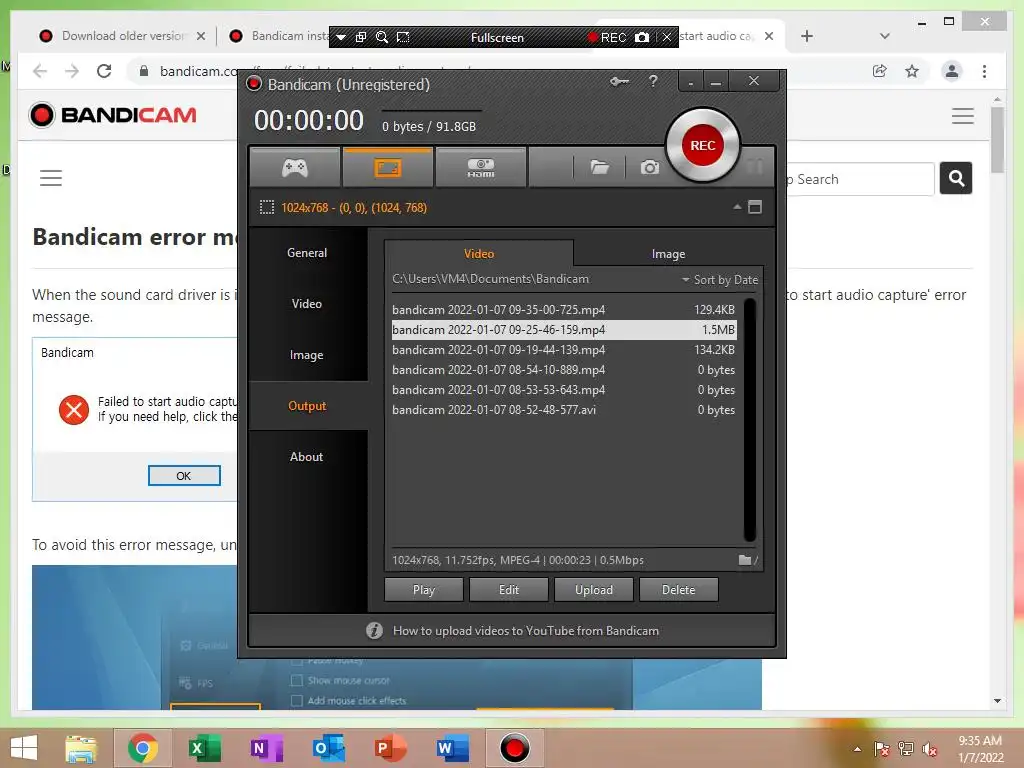This screenshot has width=1024, height=768.
Task: Bookmark this page with the star icon
Action: point(912,71)
